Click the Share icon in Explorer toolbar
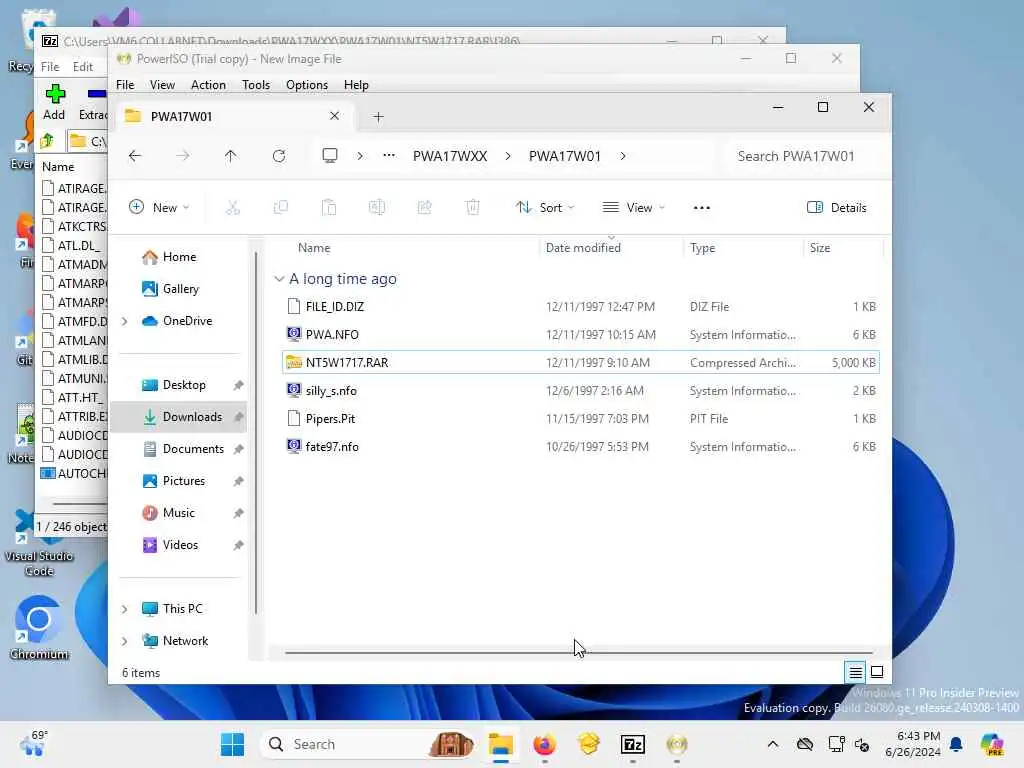 pos(424,208)
